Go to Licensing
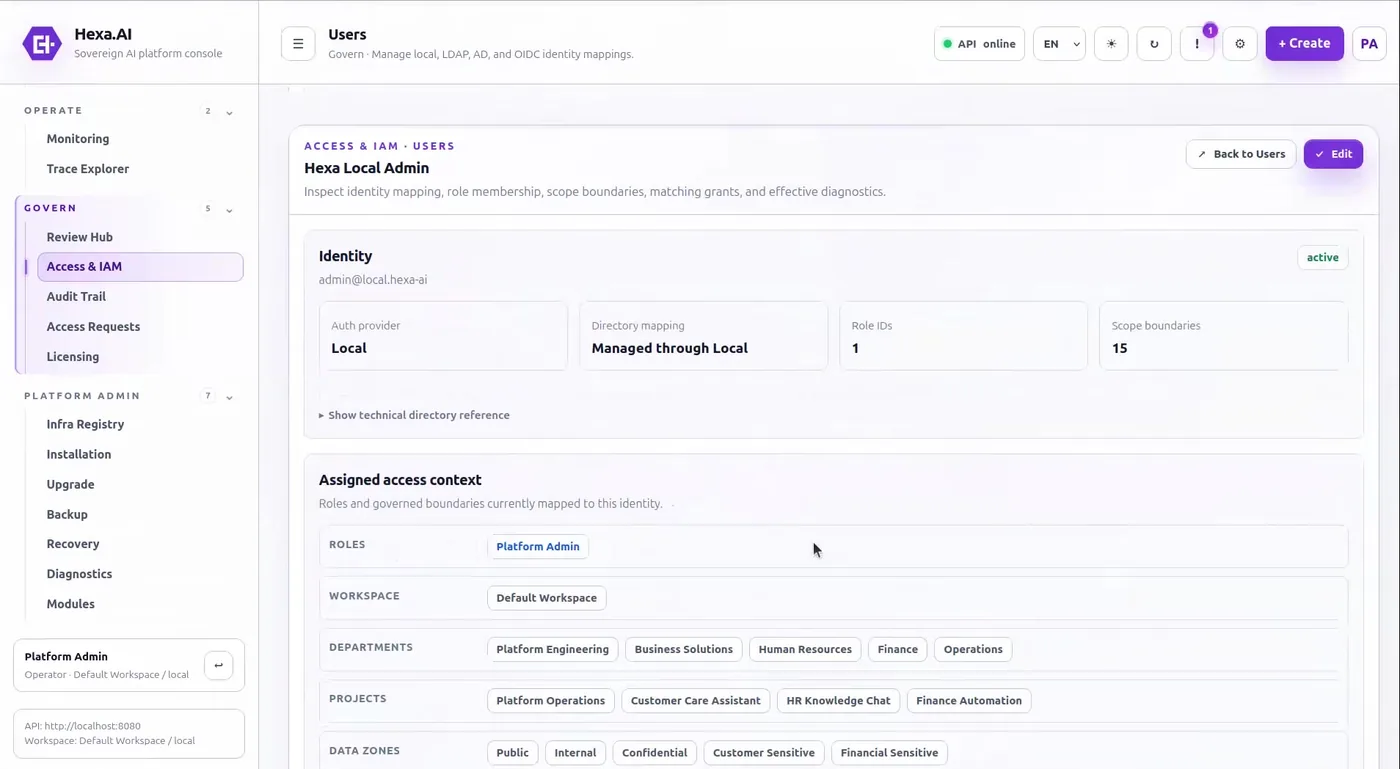Viewport: 1400px width, 769px height. [73, 357]
